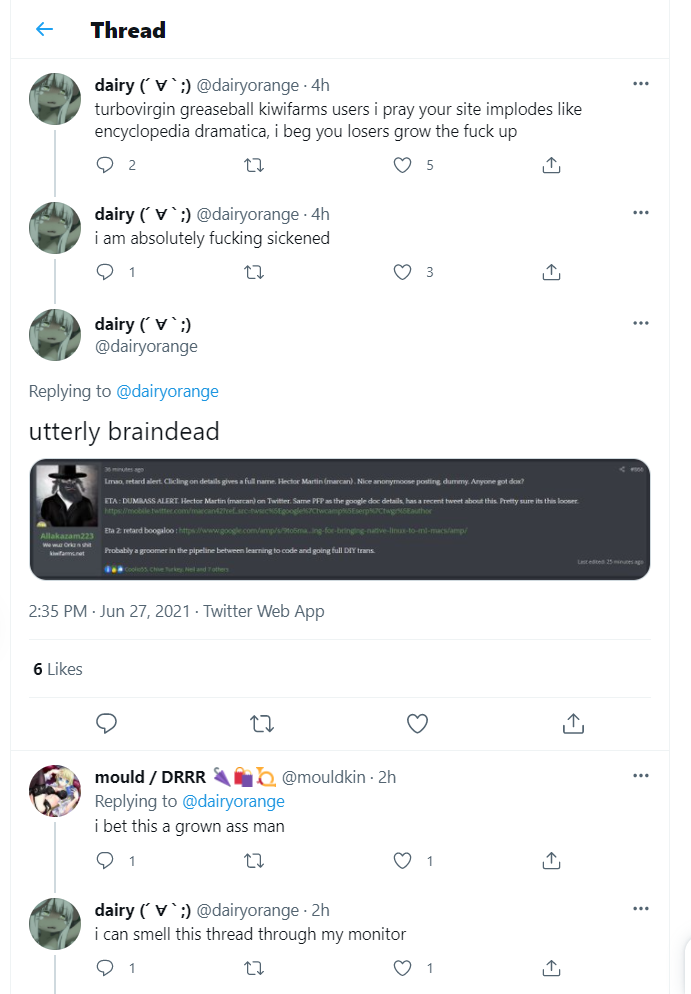
Task: Go back using the Thread back arrow
Action: [44, 29]
